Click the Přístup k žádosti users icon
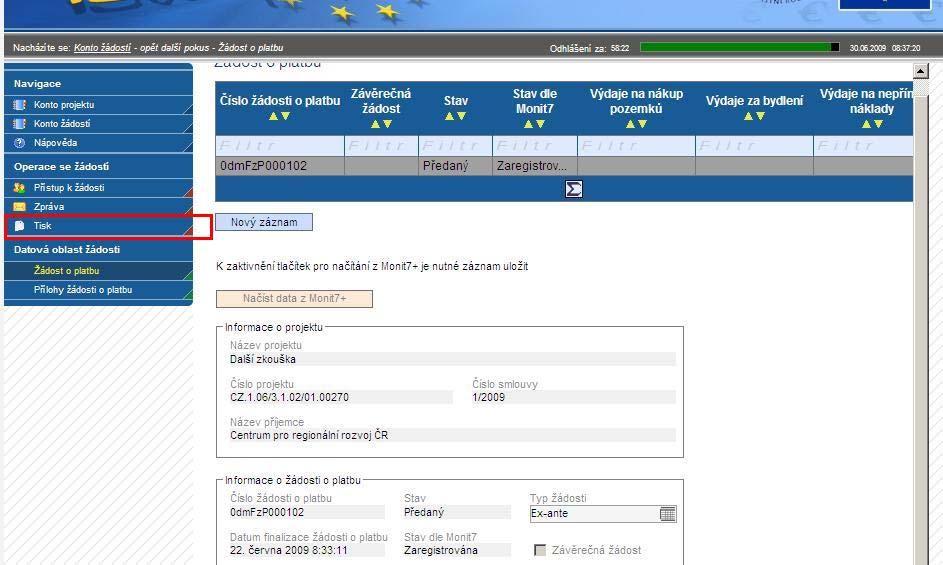The height and width of the screenshot is (565, 943). [19, 188]
